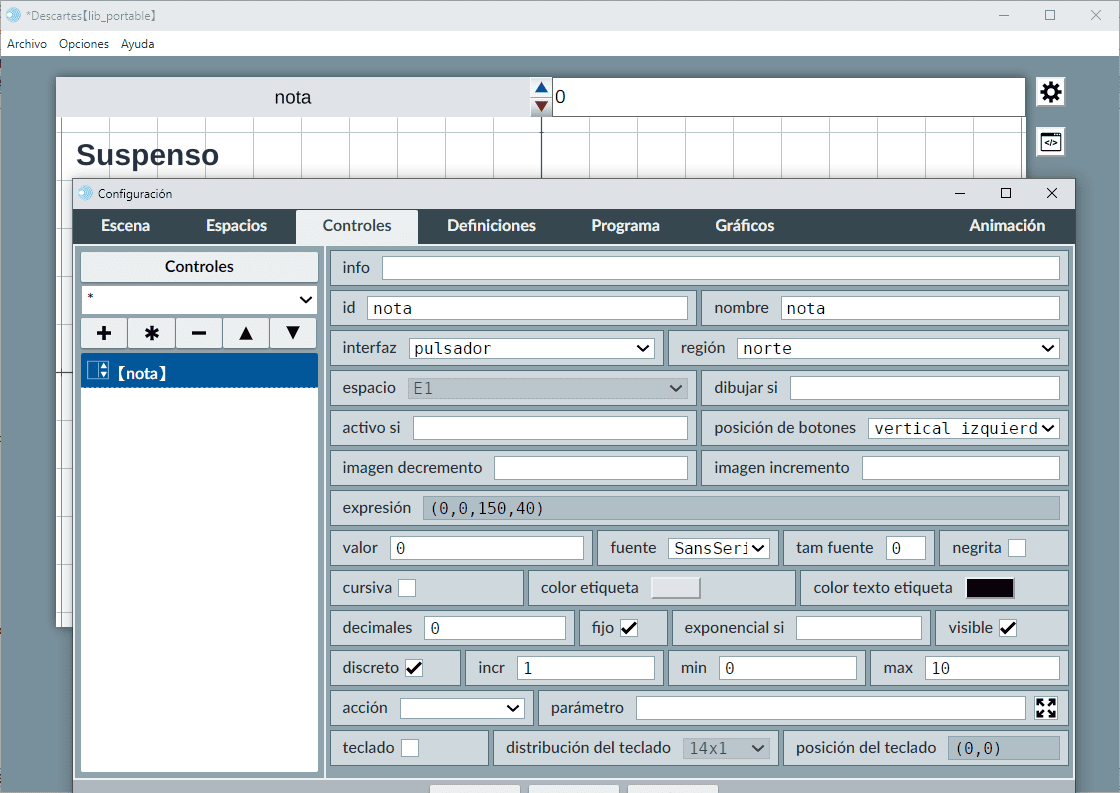Pick the color texto etiqueta swatch
The width and height of the screenshot is (1120, 793).
coord(989,588)
